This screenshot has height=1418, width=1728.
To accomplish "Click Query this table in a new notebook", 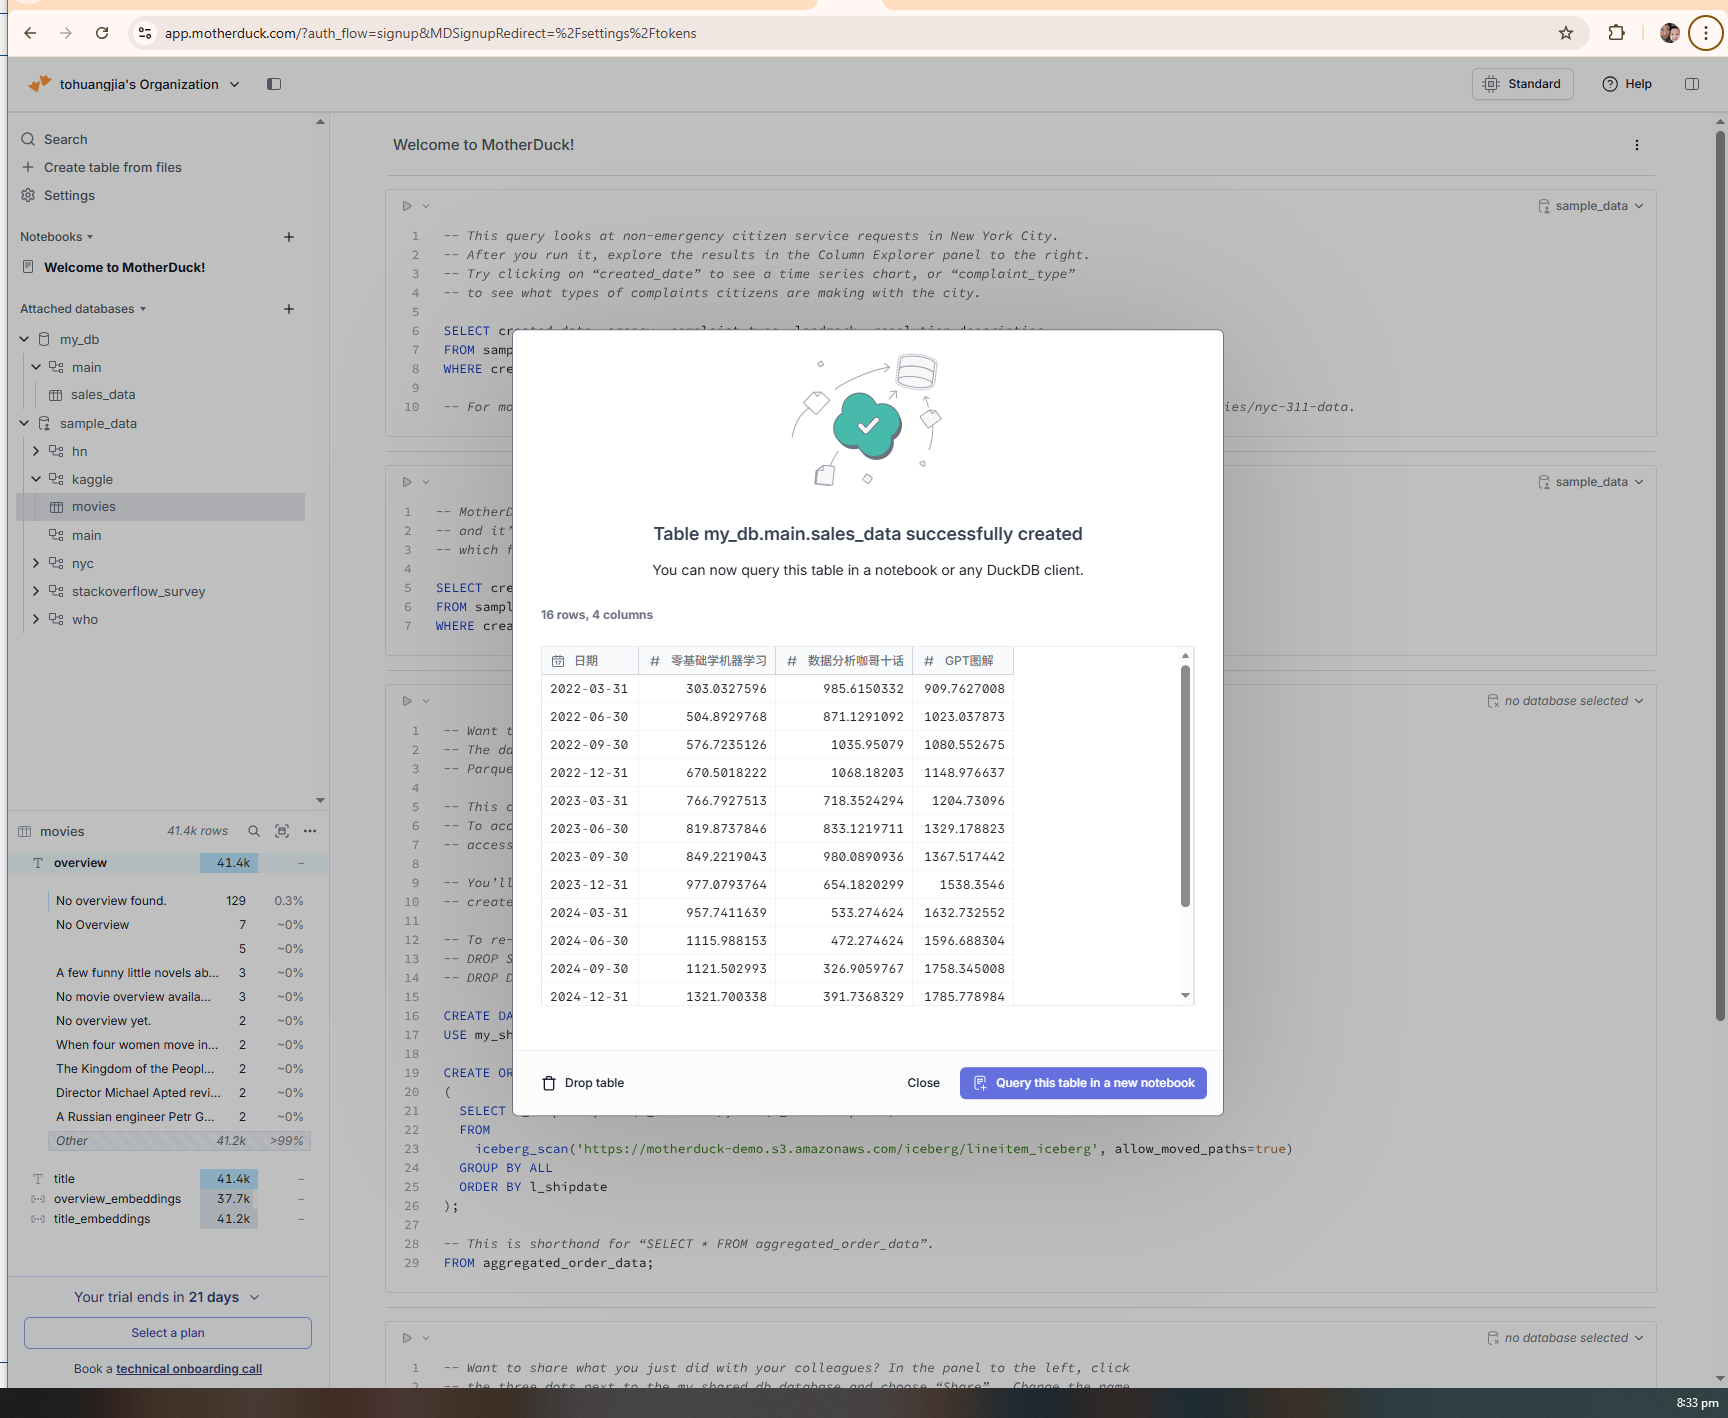I will point(1083,1083).
